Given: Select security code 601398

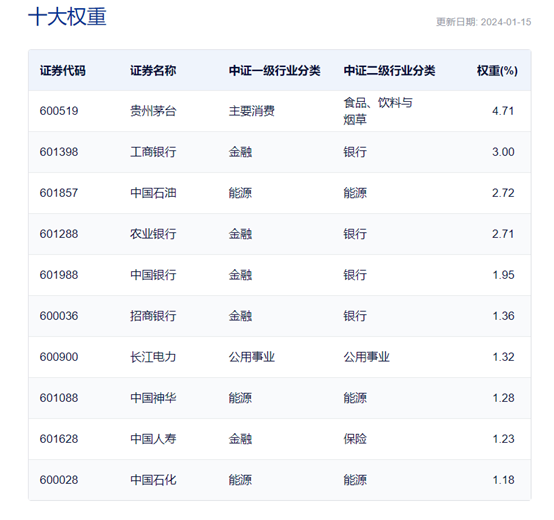Looking at the screenshot, I should [59, 152].
